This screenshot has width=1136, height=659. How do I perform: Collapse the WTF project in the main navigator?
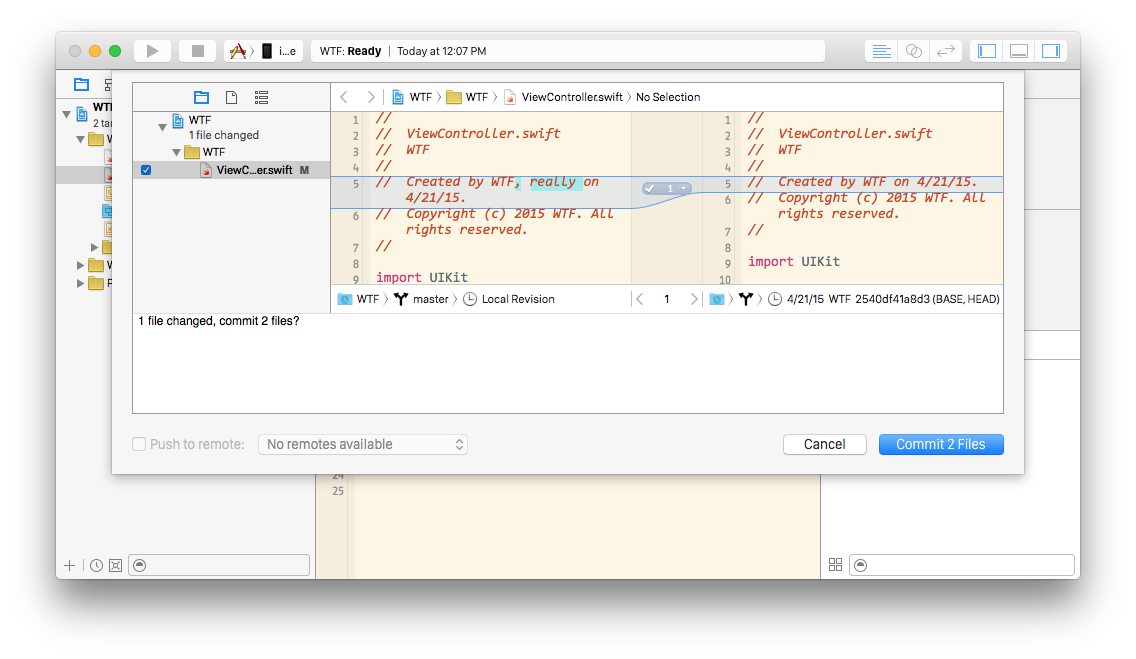(67, 114)
